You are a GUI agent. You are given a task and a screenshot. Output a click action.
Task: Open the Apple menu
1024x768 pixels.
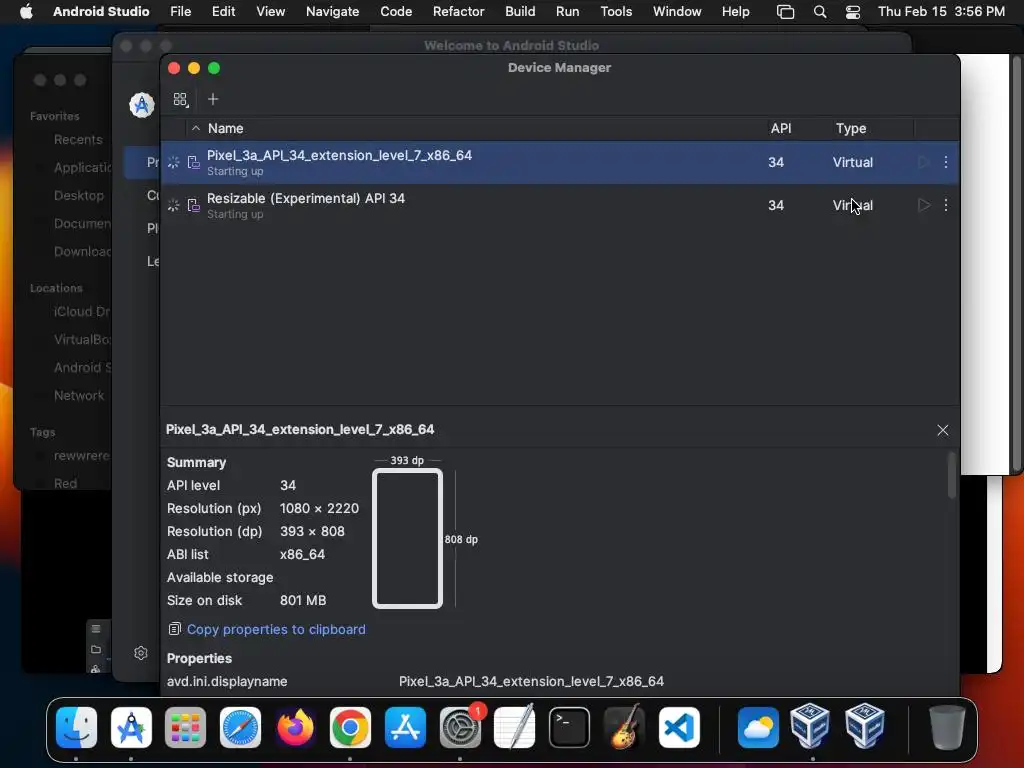coord(26,11)
